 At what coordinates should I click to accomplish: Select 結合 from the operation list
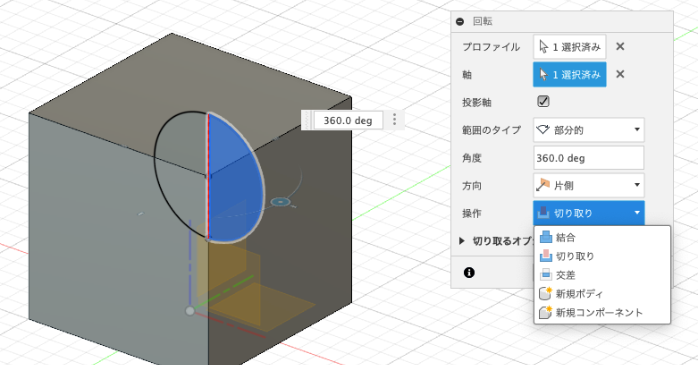602,237
